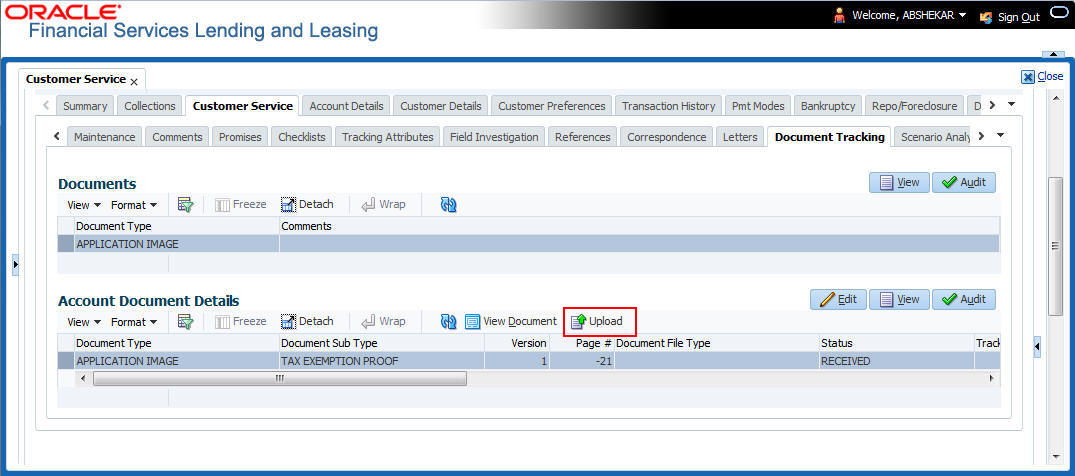Click right arrow of table horizontal scrollbar
This screenshot has height=476, width=1075.
tap(991, 379)
